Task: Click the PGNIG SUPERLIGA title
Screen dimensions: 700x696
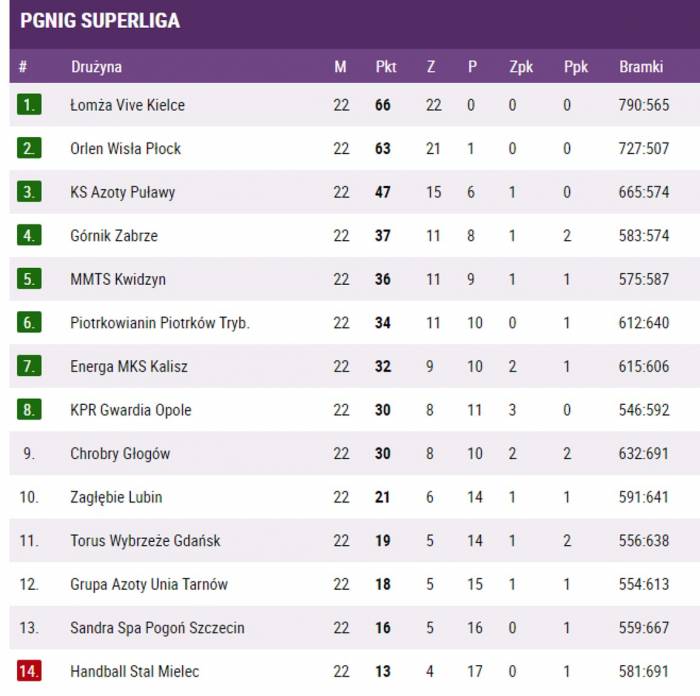Action: click(x=100, y=21)
